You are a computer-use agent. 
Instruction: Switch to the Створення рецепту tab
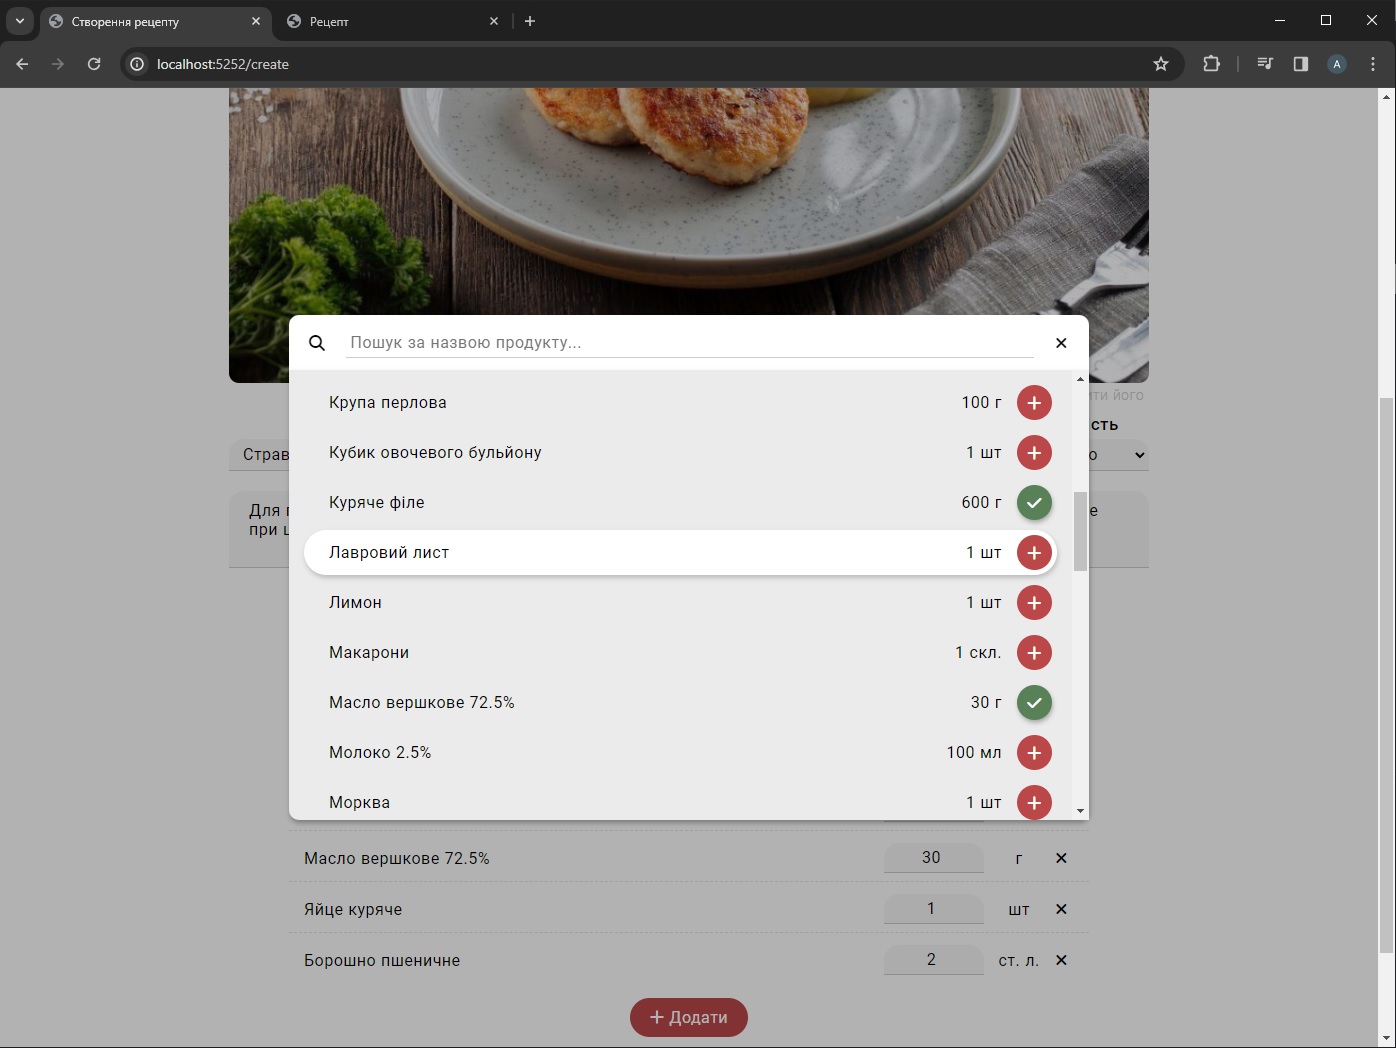[155, 21]
